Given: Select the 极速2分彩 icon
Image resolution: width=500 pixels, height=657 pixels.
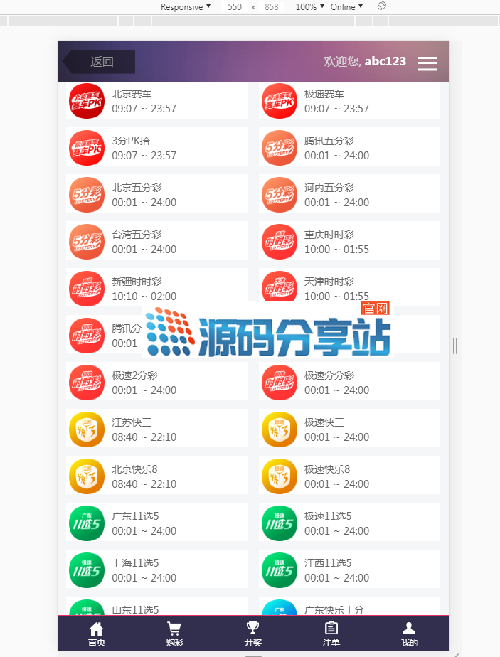Looking at the screenshot, I should click(x=87, y=383).
